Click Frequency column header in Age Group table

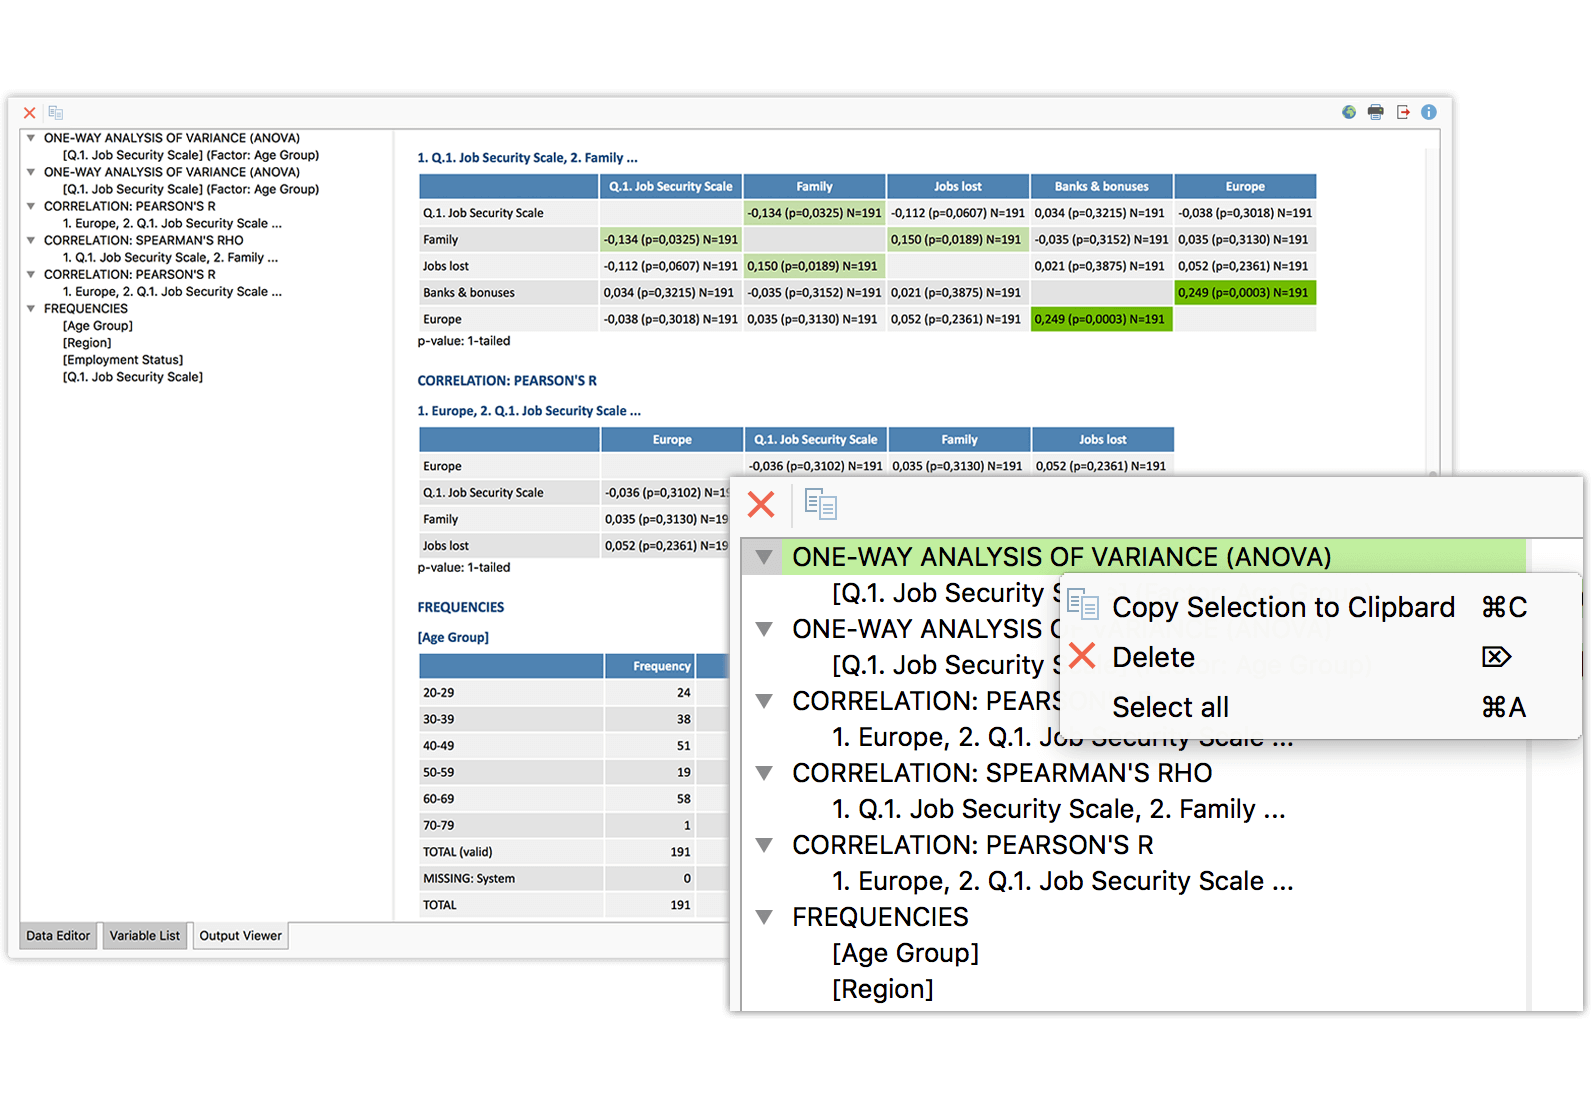click(x=650, y=666)
